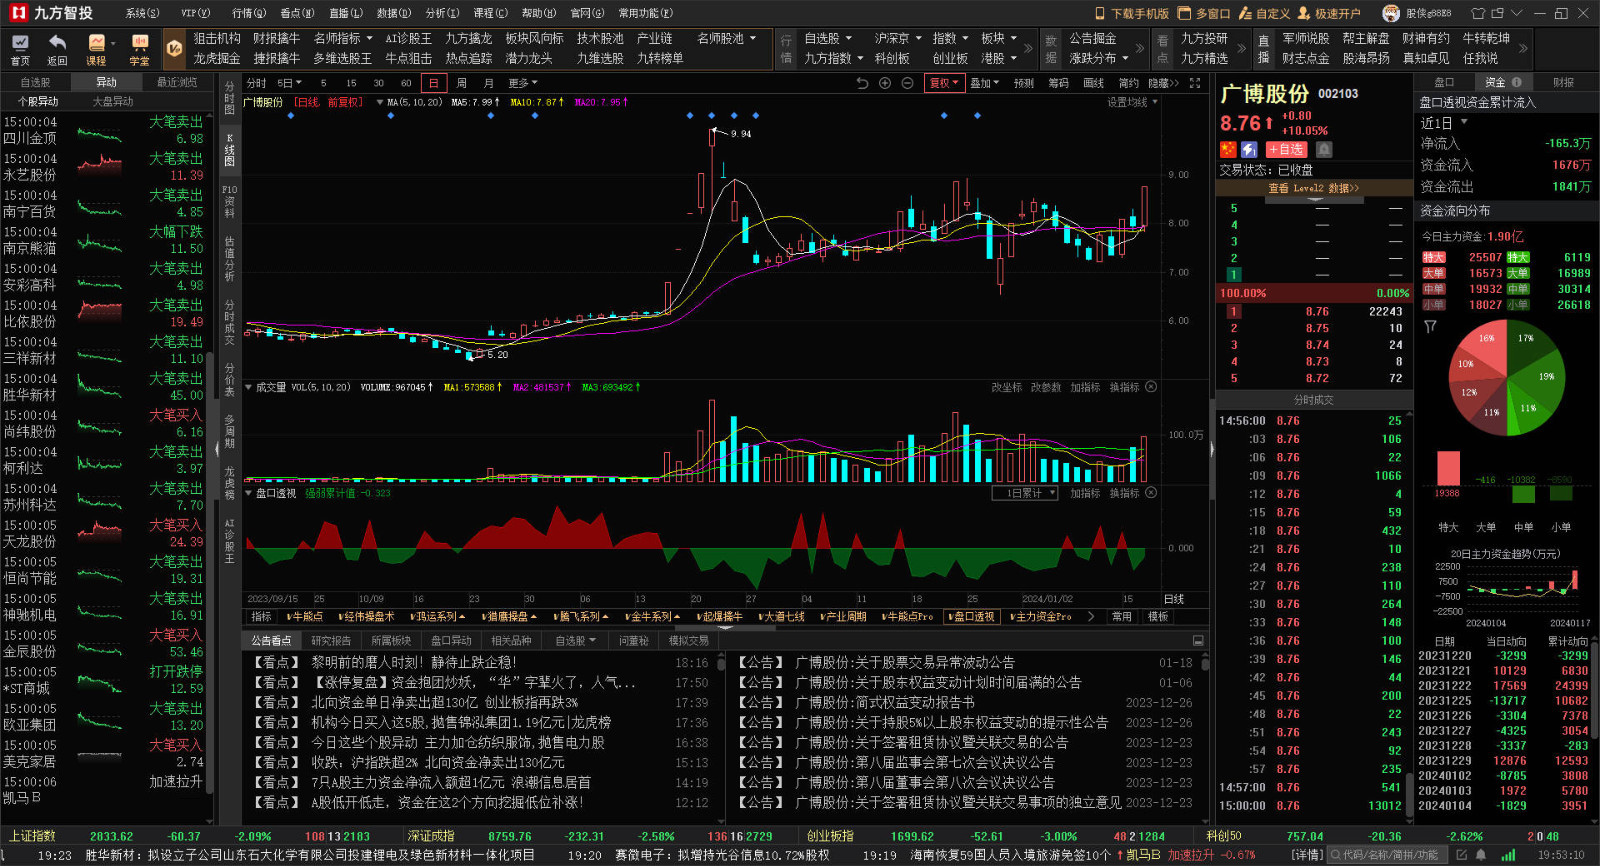Select the 60-minute period

point(406,83)
